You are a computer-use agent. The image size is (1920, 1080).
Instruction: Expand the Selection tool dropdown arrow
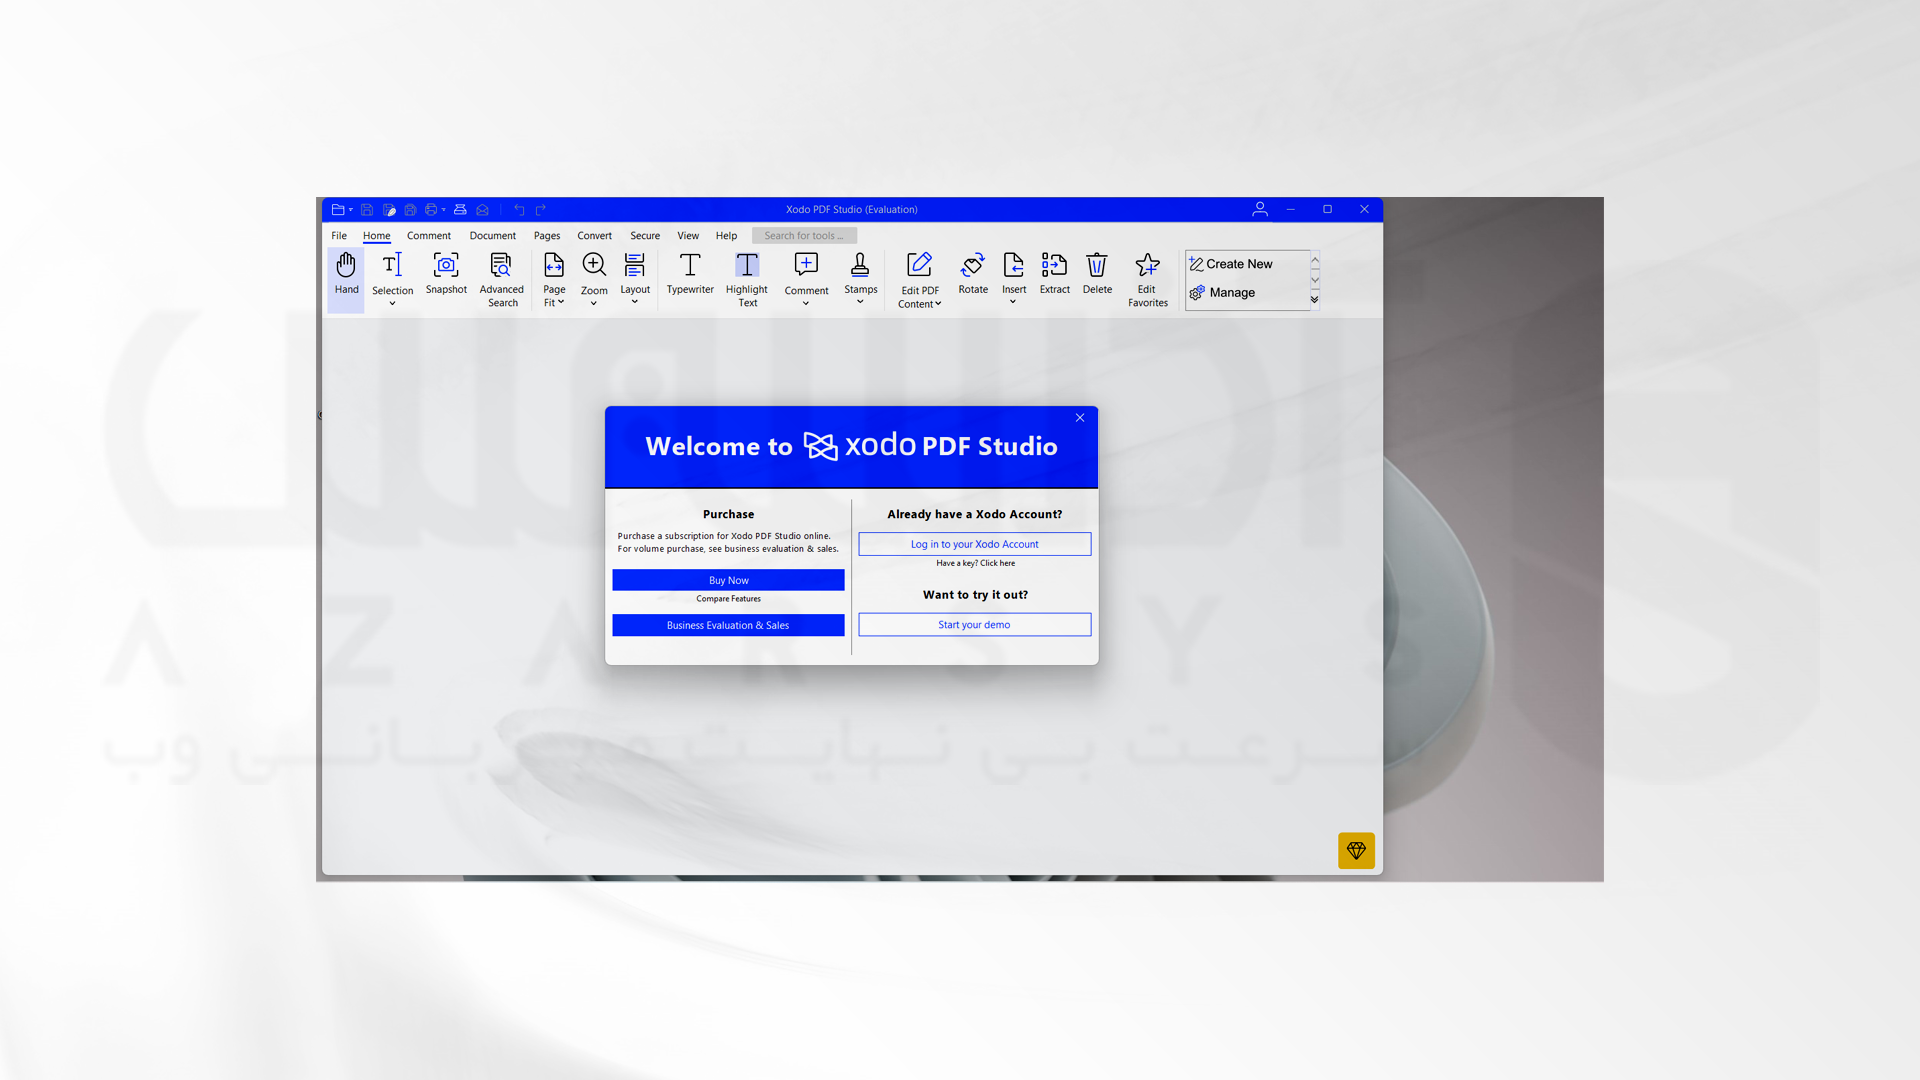pyautogui.click(x=392, y=304)
